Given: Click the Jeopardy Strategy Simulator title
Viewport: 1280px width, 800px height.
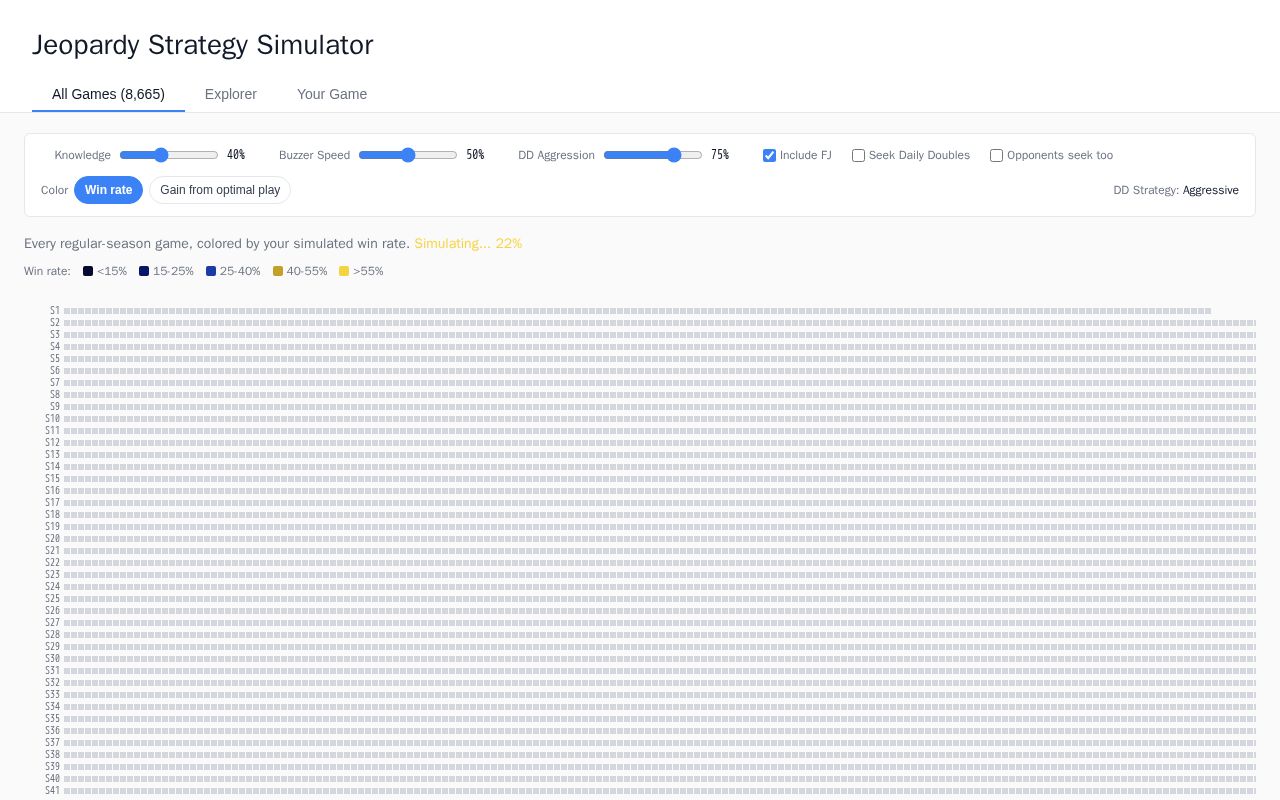Looking at the screenshot, I should coord(202,45).
